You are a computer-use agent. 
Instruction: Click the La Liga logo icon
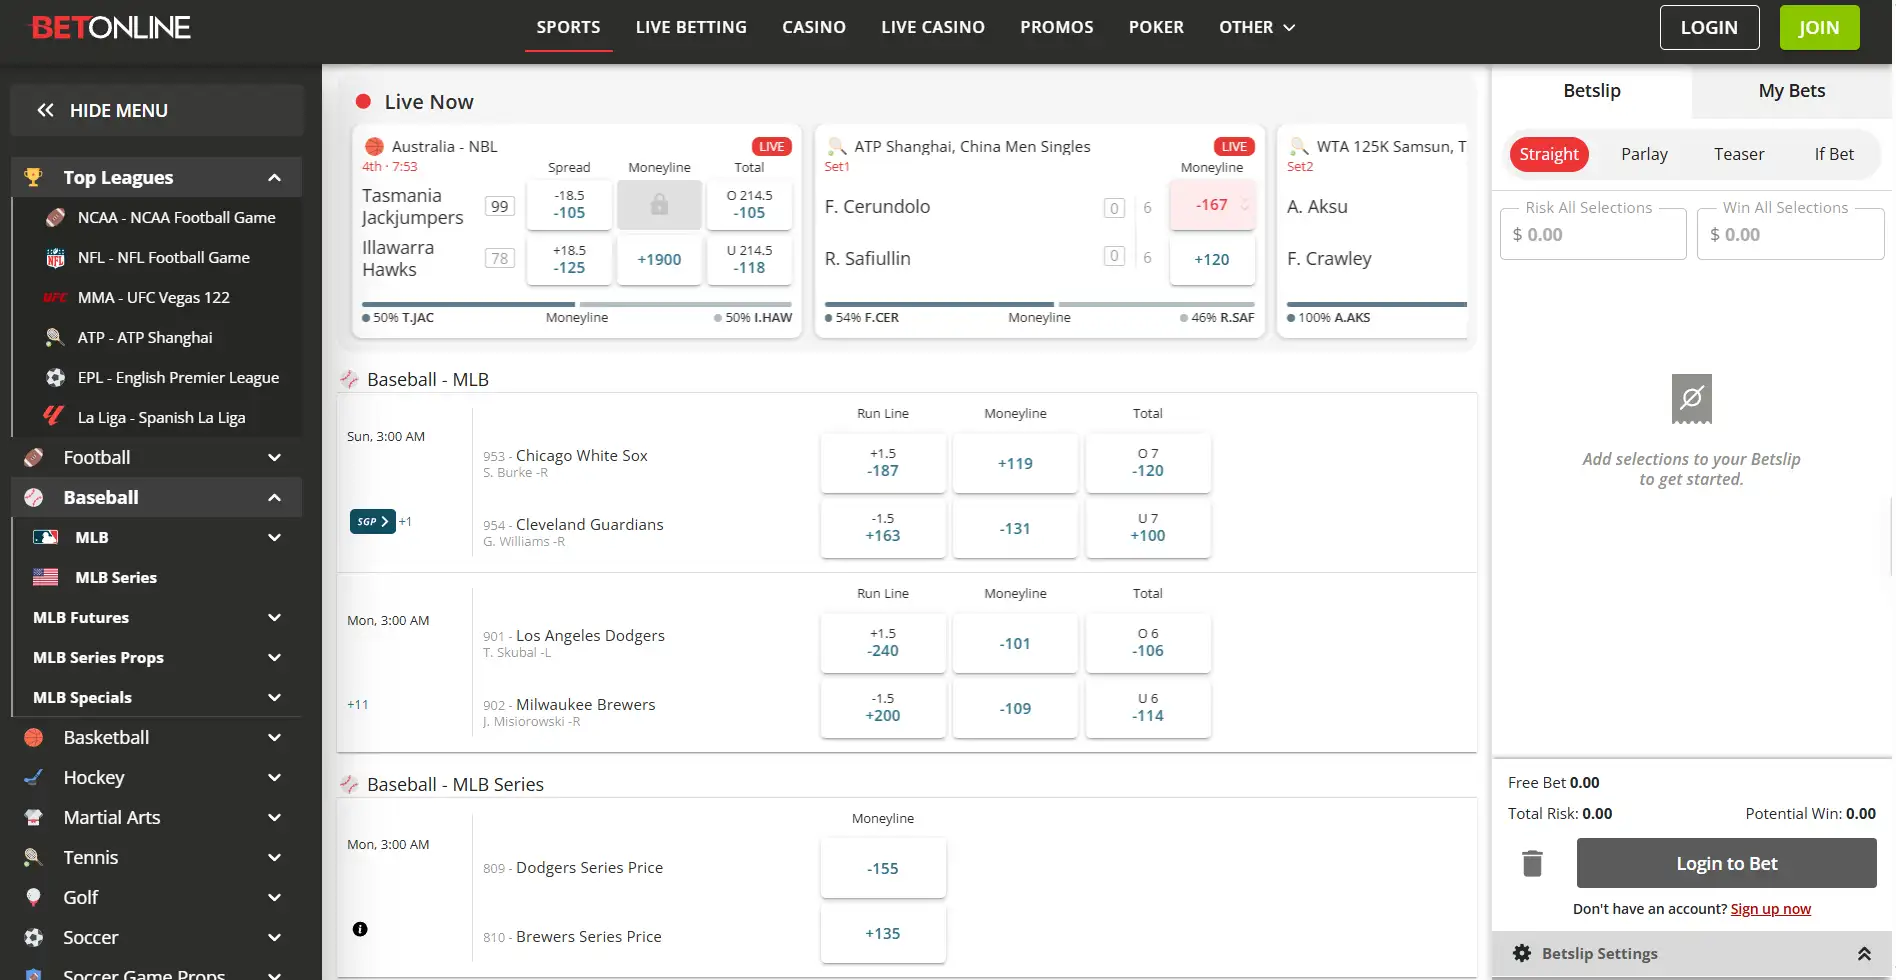(x=54, y=417)
